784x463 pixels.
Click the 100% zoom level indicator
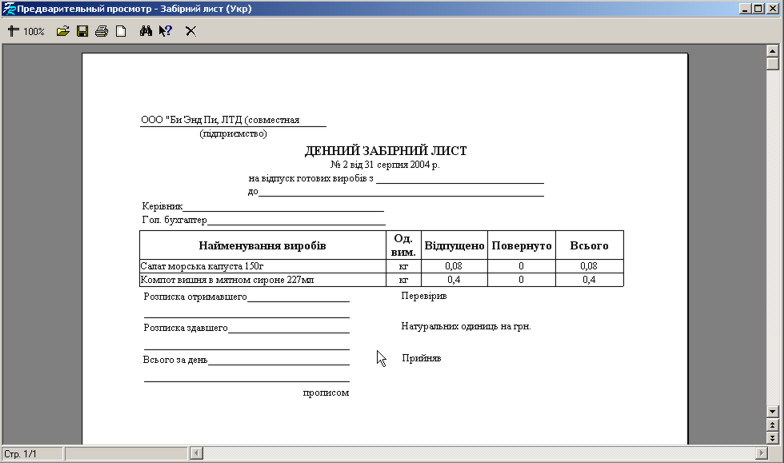[34, 32]
